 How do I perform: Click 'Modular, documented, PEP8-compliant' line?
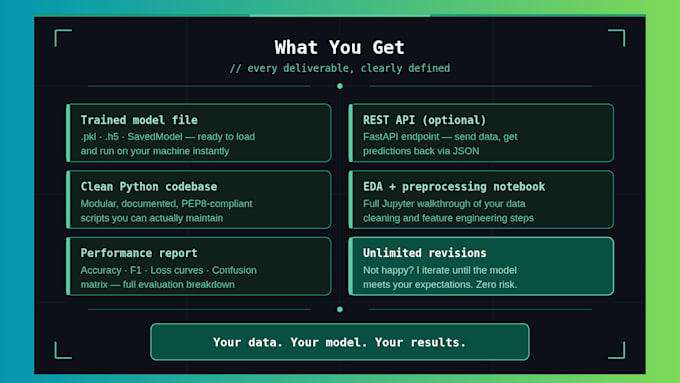[166, 203]
